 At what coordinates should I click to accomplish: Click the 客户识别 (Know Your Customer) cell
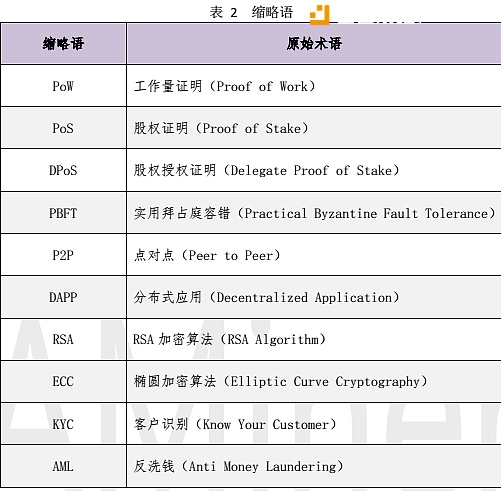coord(314,424)
